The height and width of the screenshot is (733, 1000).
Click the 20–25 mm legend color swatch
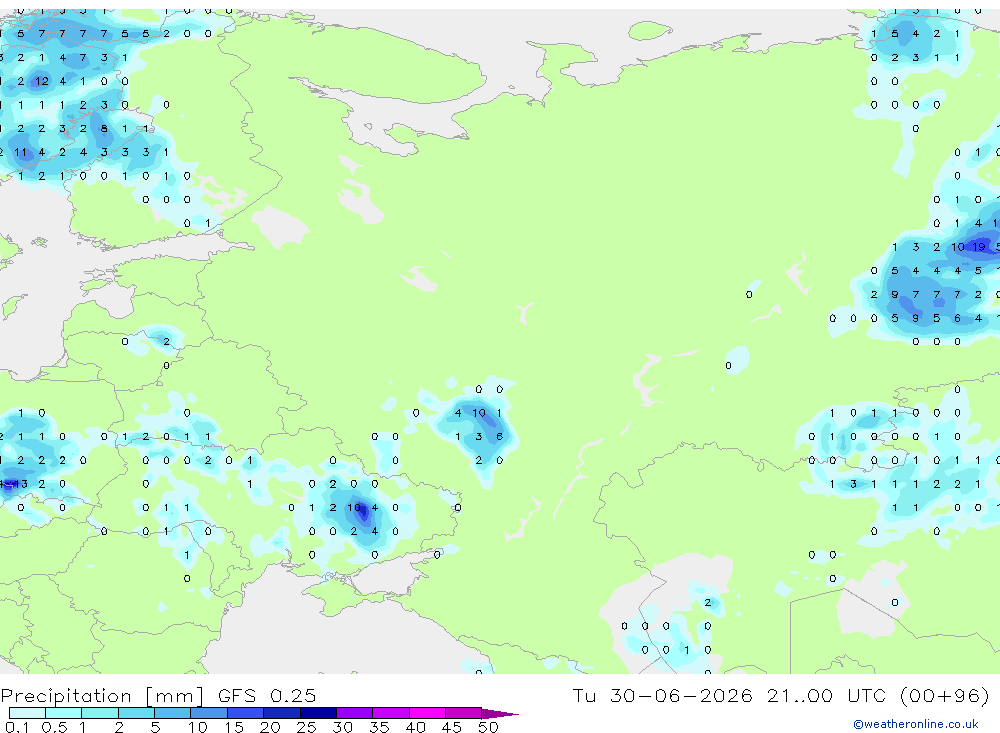282,713
